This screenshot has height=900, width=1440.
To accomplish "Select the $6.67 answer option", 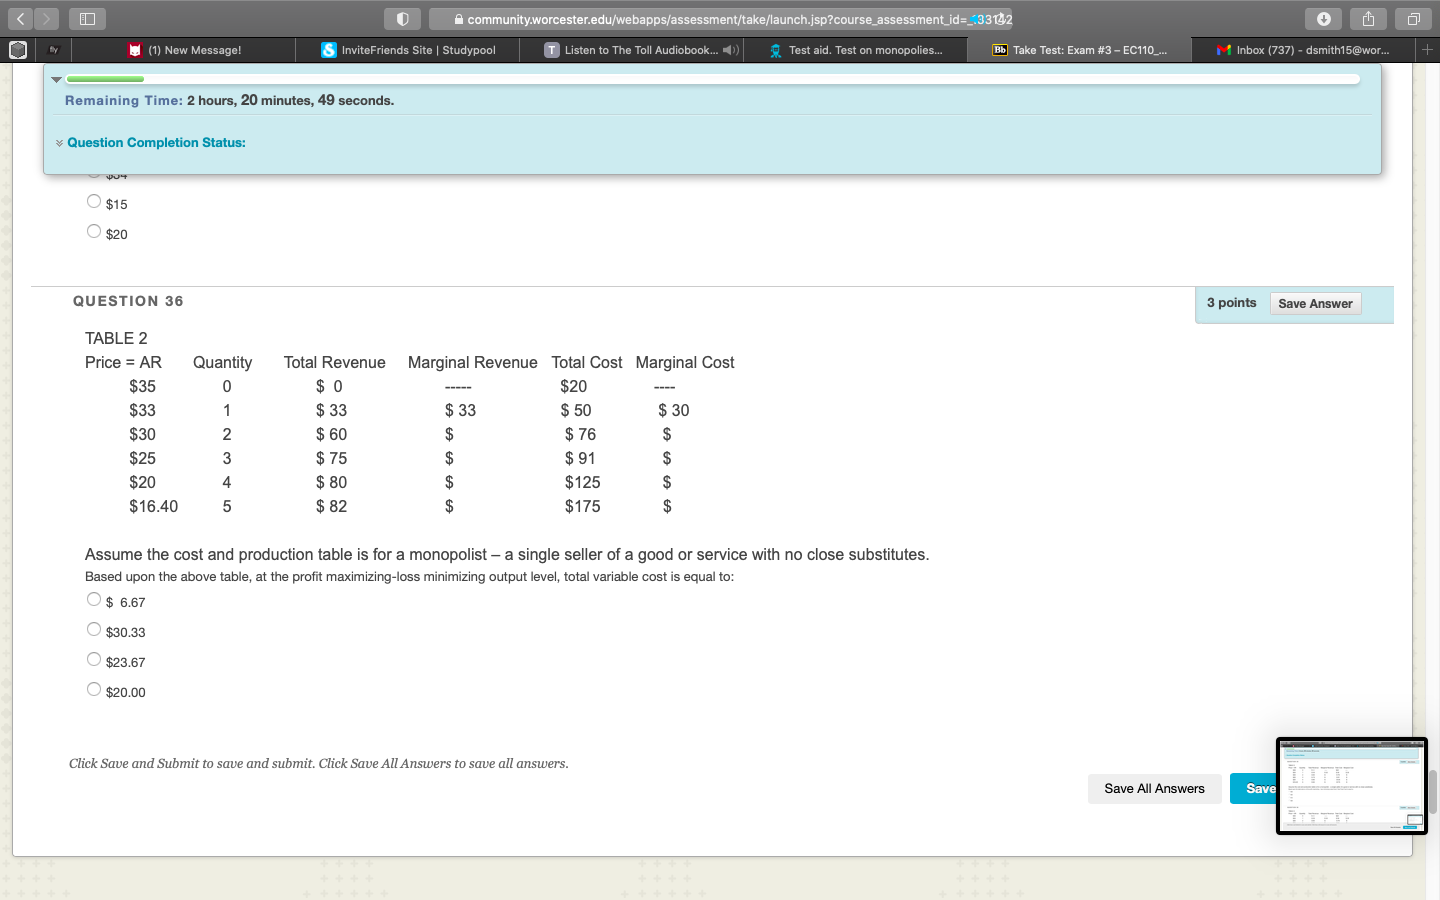I will pos(94,600).
